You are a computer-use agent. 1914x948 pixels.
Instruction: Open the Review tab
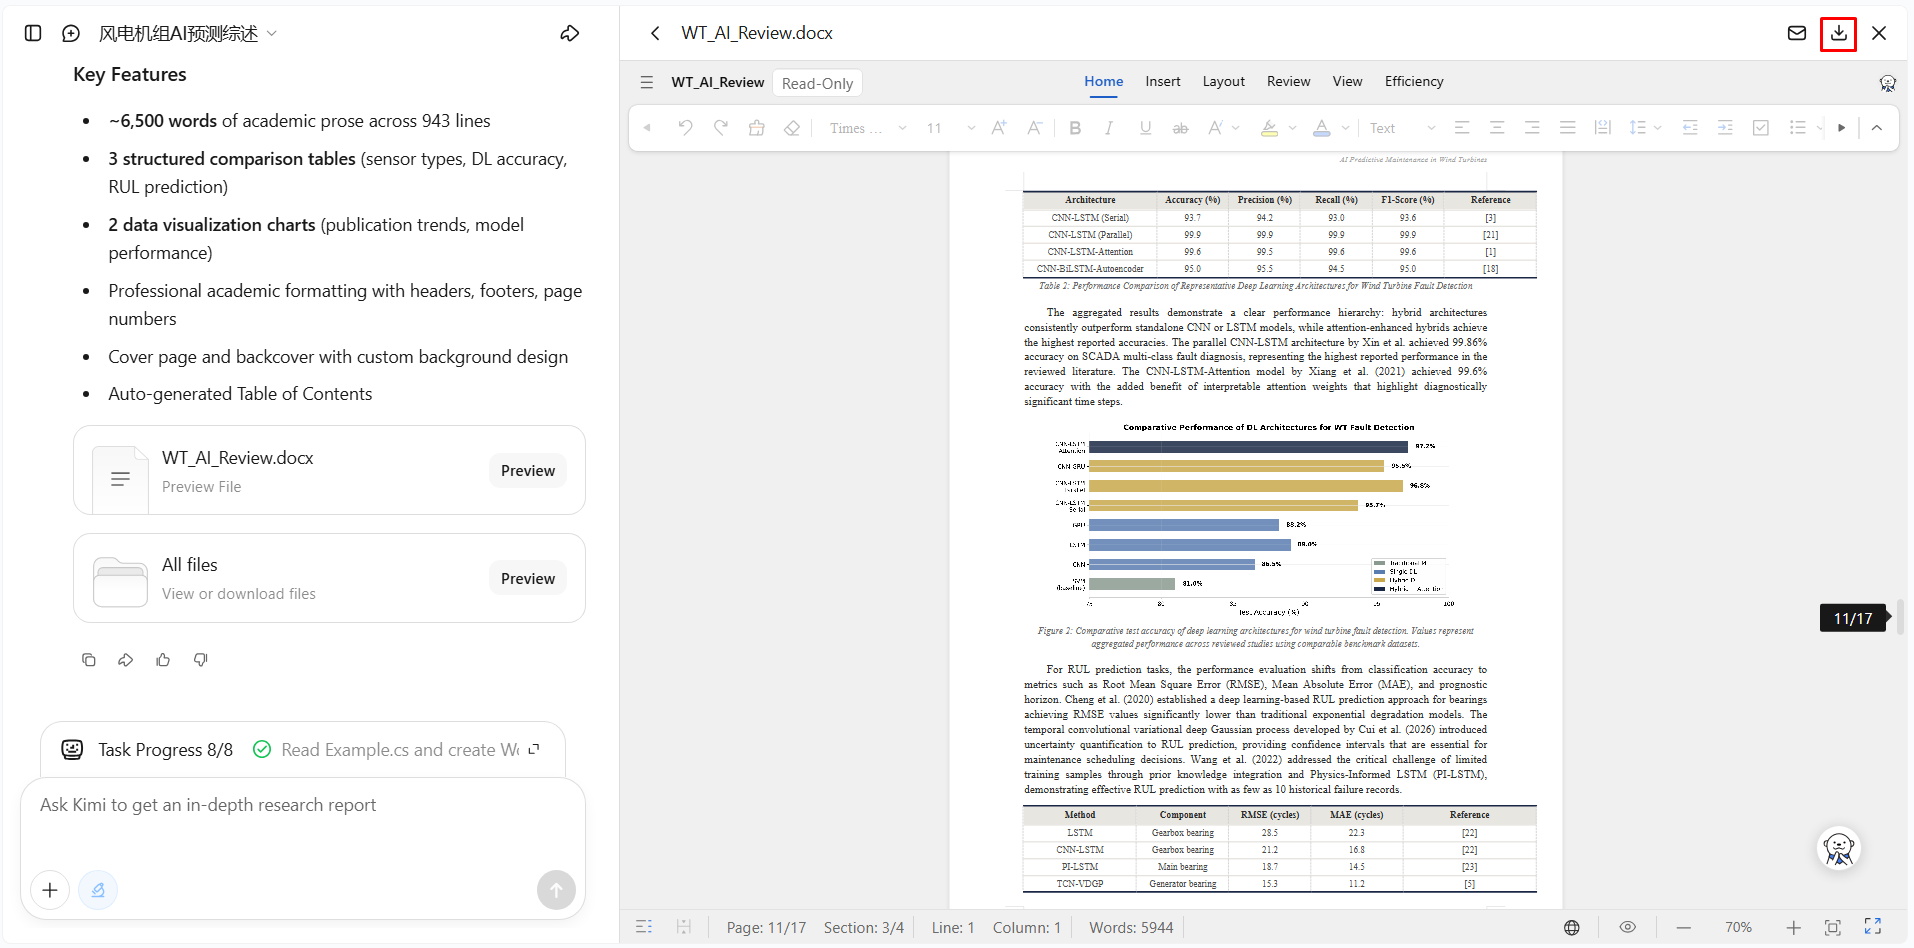point(1288,82)
